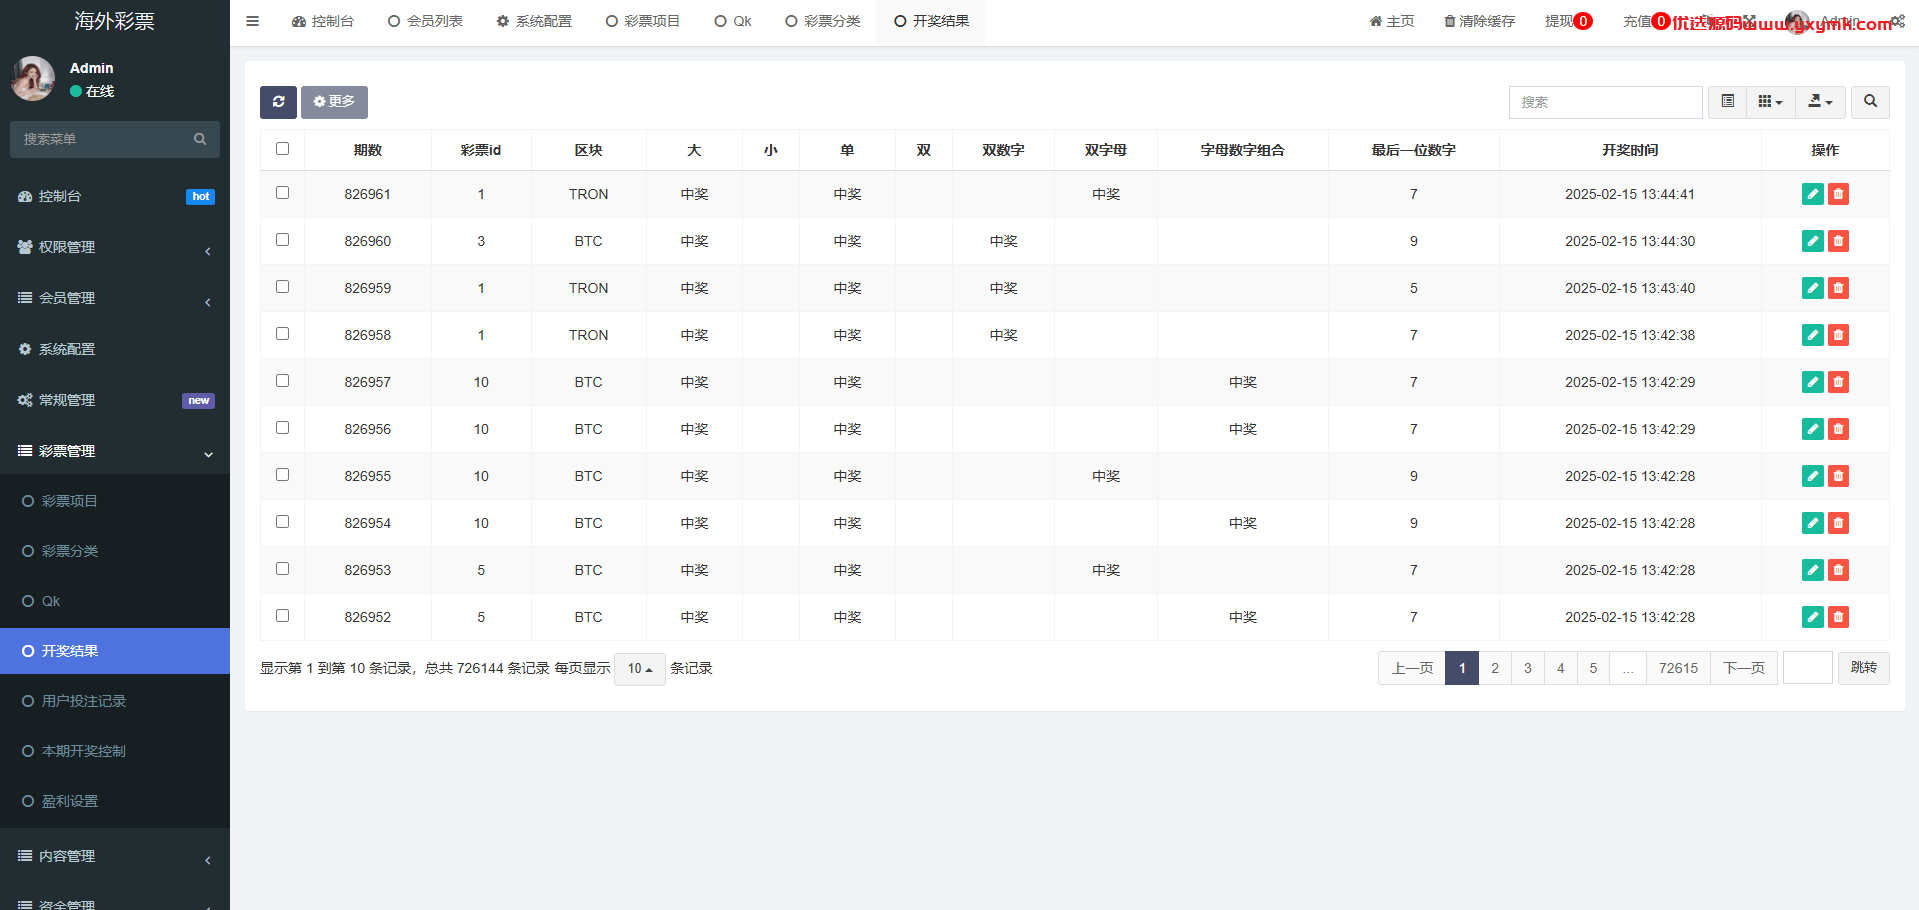Screen dimensions: 1919x910
Task: Expand 权限管理 sidebar menu
Action: [115, 247]
